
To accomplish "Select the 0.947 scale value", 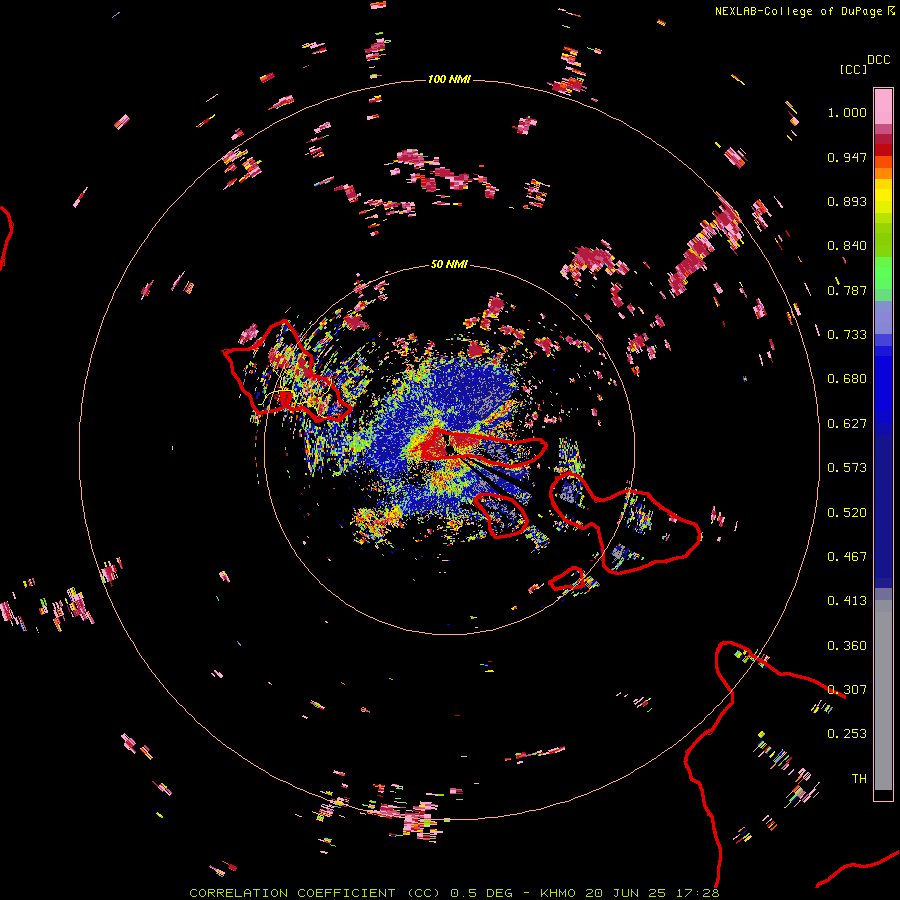I will (847, 157).
